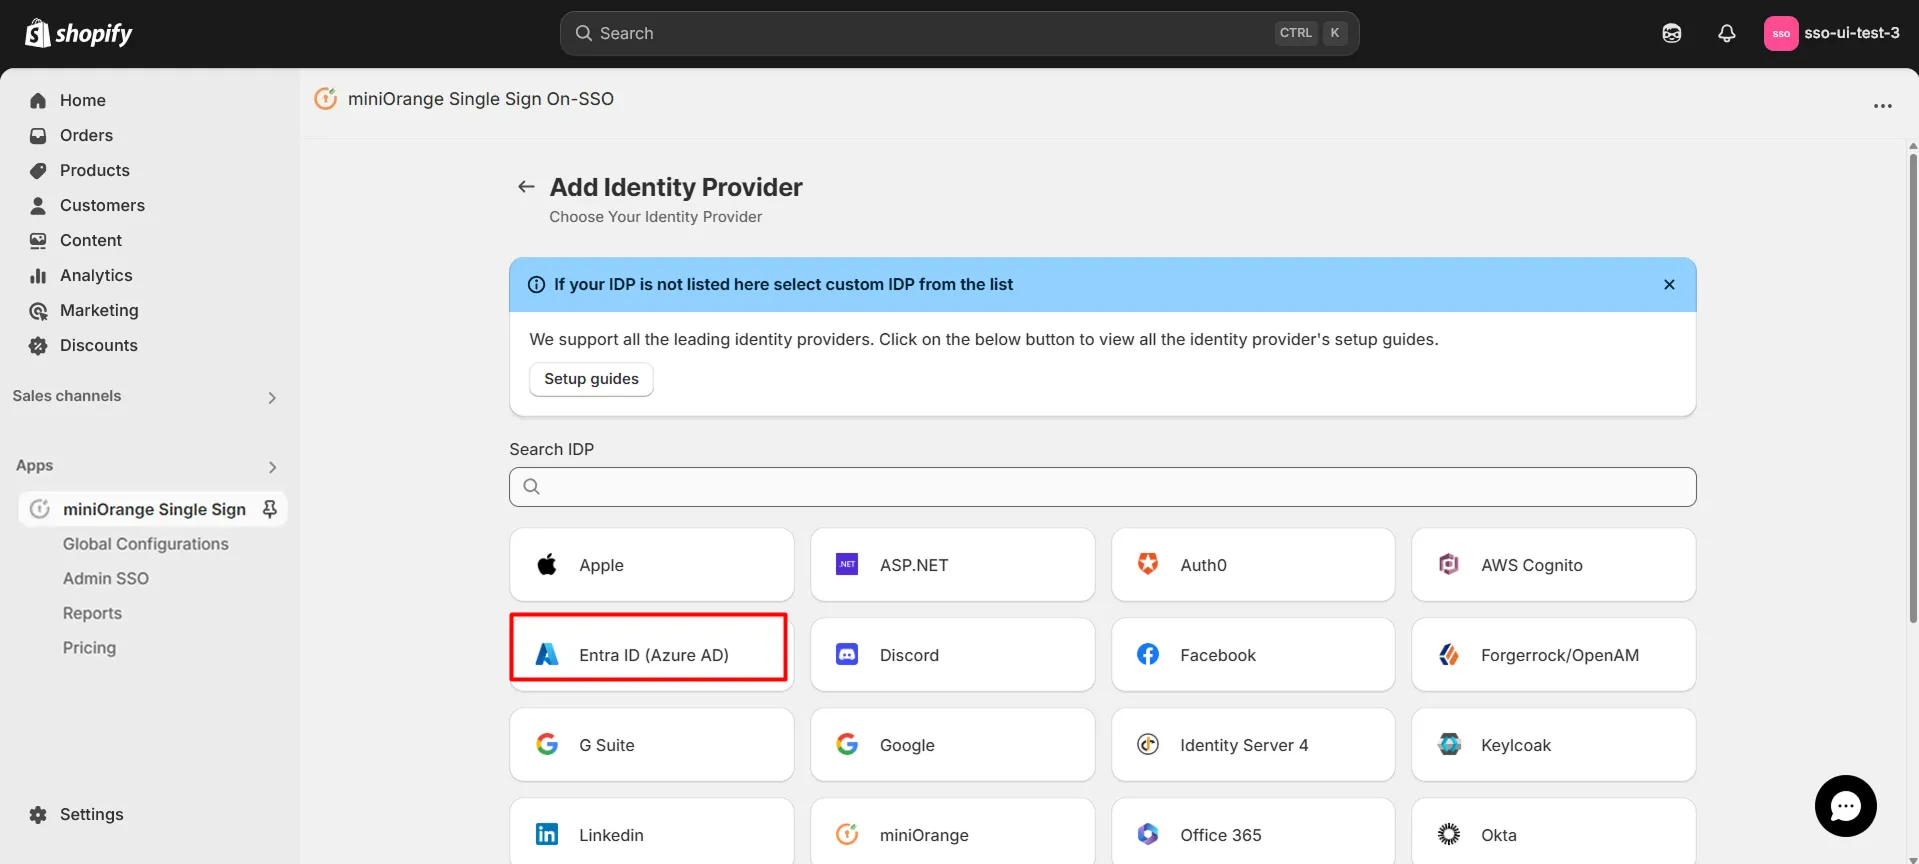Image resolution: width=1919 pixels, height=864 pixels.
Task: Click the miniOrange card logo icon
Action: [847, 834]
